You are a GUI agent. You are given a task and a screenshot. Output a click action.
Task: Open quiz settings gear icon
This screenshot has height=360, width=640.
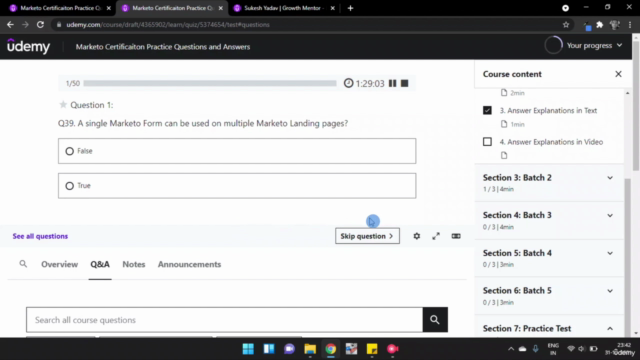tap(416, 236)
